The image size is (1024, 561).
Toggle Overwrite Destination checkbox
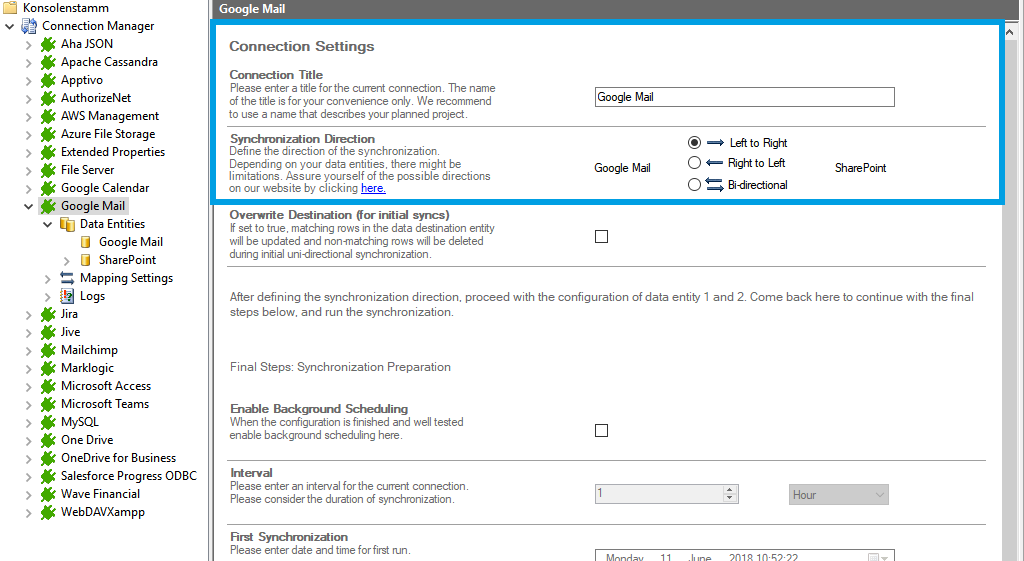point(601,236)
